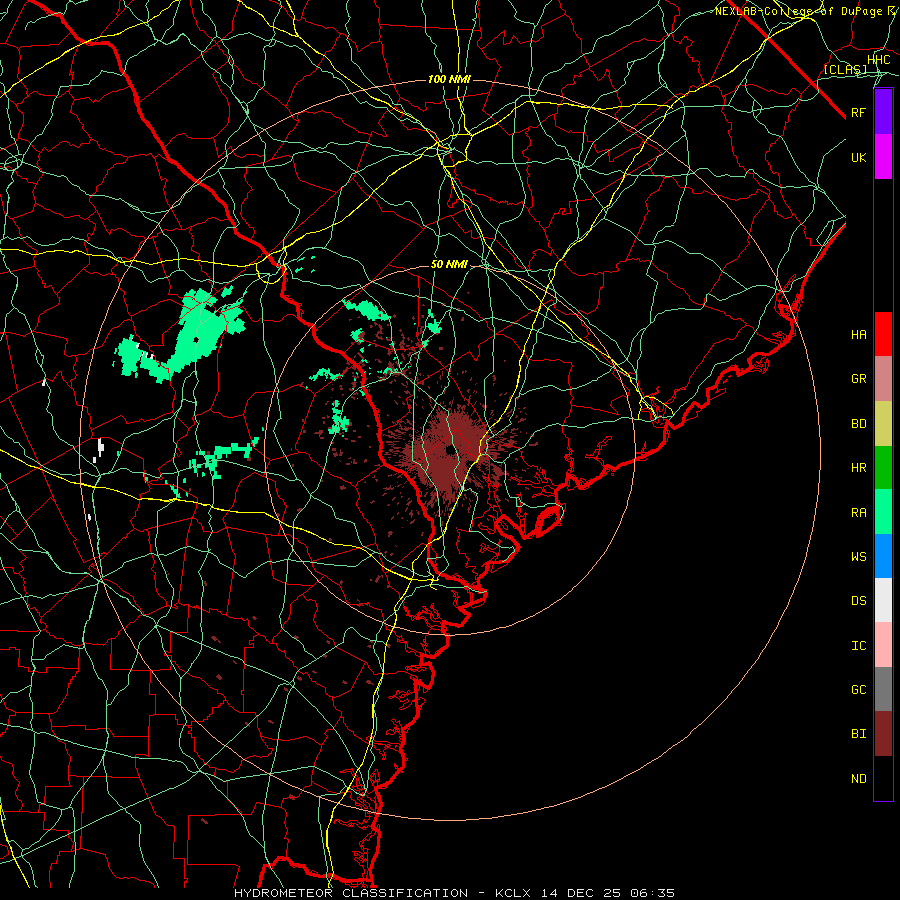Viewport: 900px width, 900px height.
Task: Click the [CLAS] unit label
Action: pyautogui.click(x=845, y=69)
